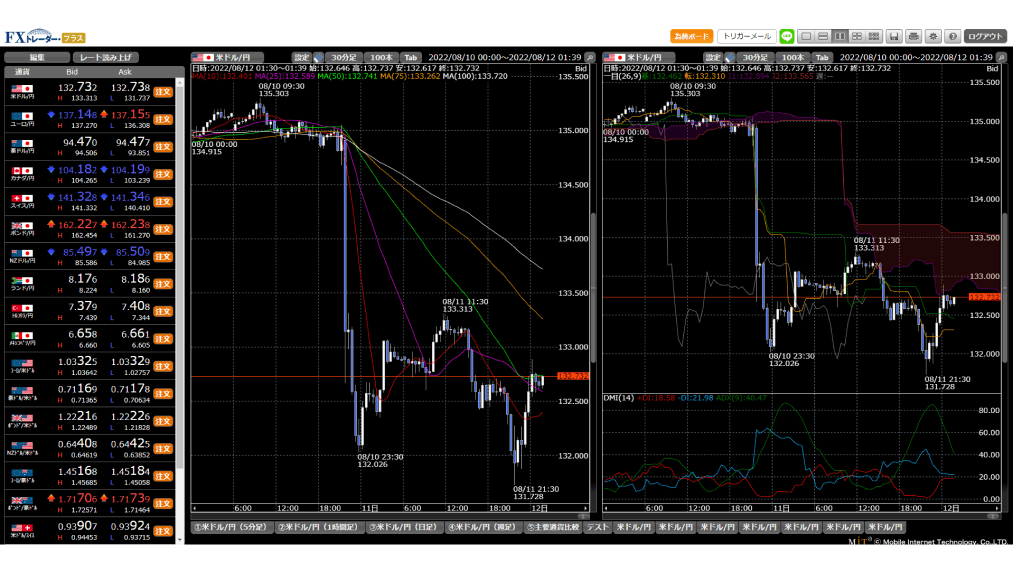Select tab ④米ドル/円（週足）
The height and width of the screenshot is (572, 1013).
click(483, 527)
